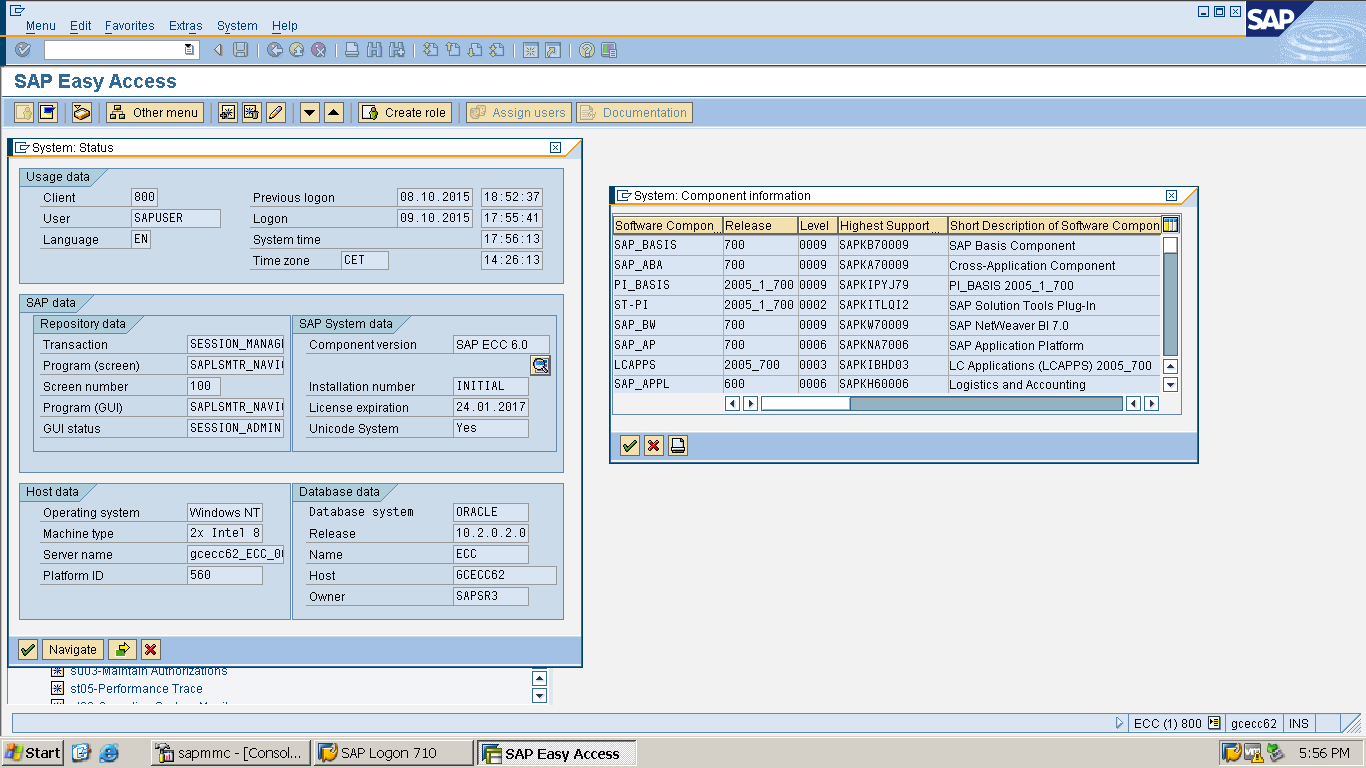Click green checkmark in Component information dialog

630,446
